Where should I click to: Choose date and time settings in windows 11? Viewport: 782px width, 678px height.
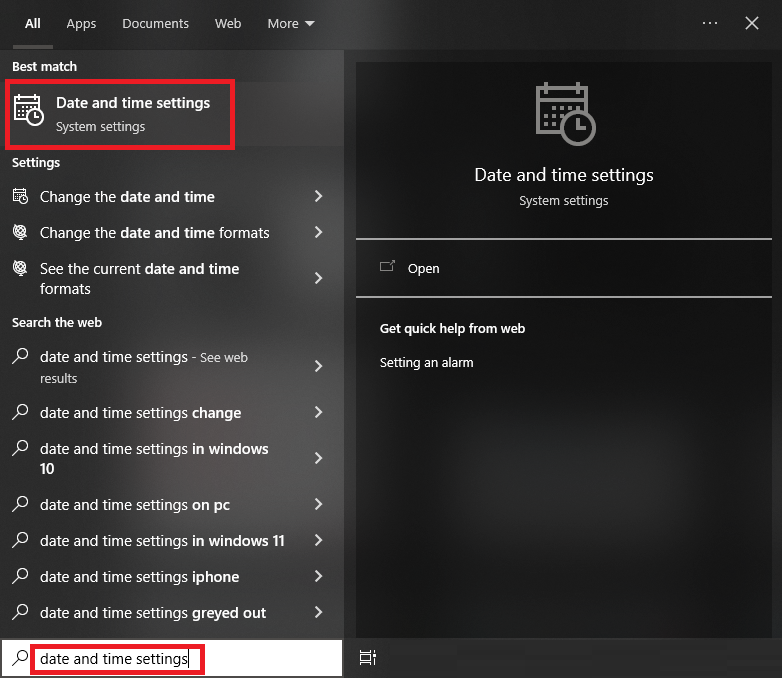(x=172, y=540)
